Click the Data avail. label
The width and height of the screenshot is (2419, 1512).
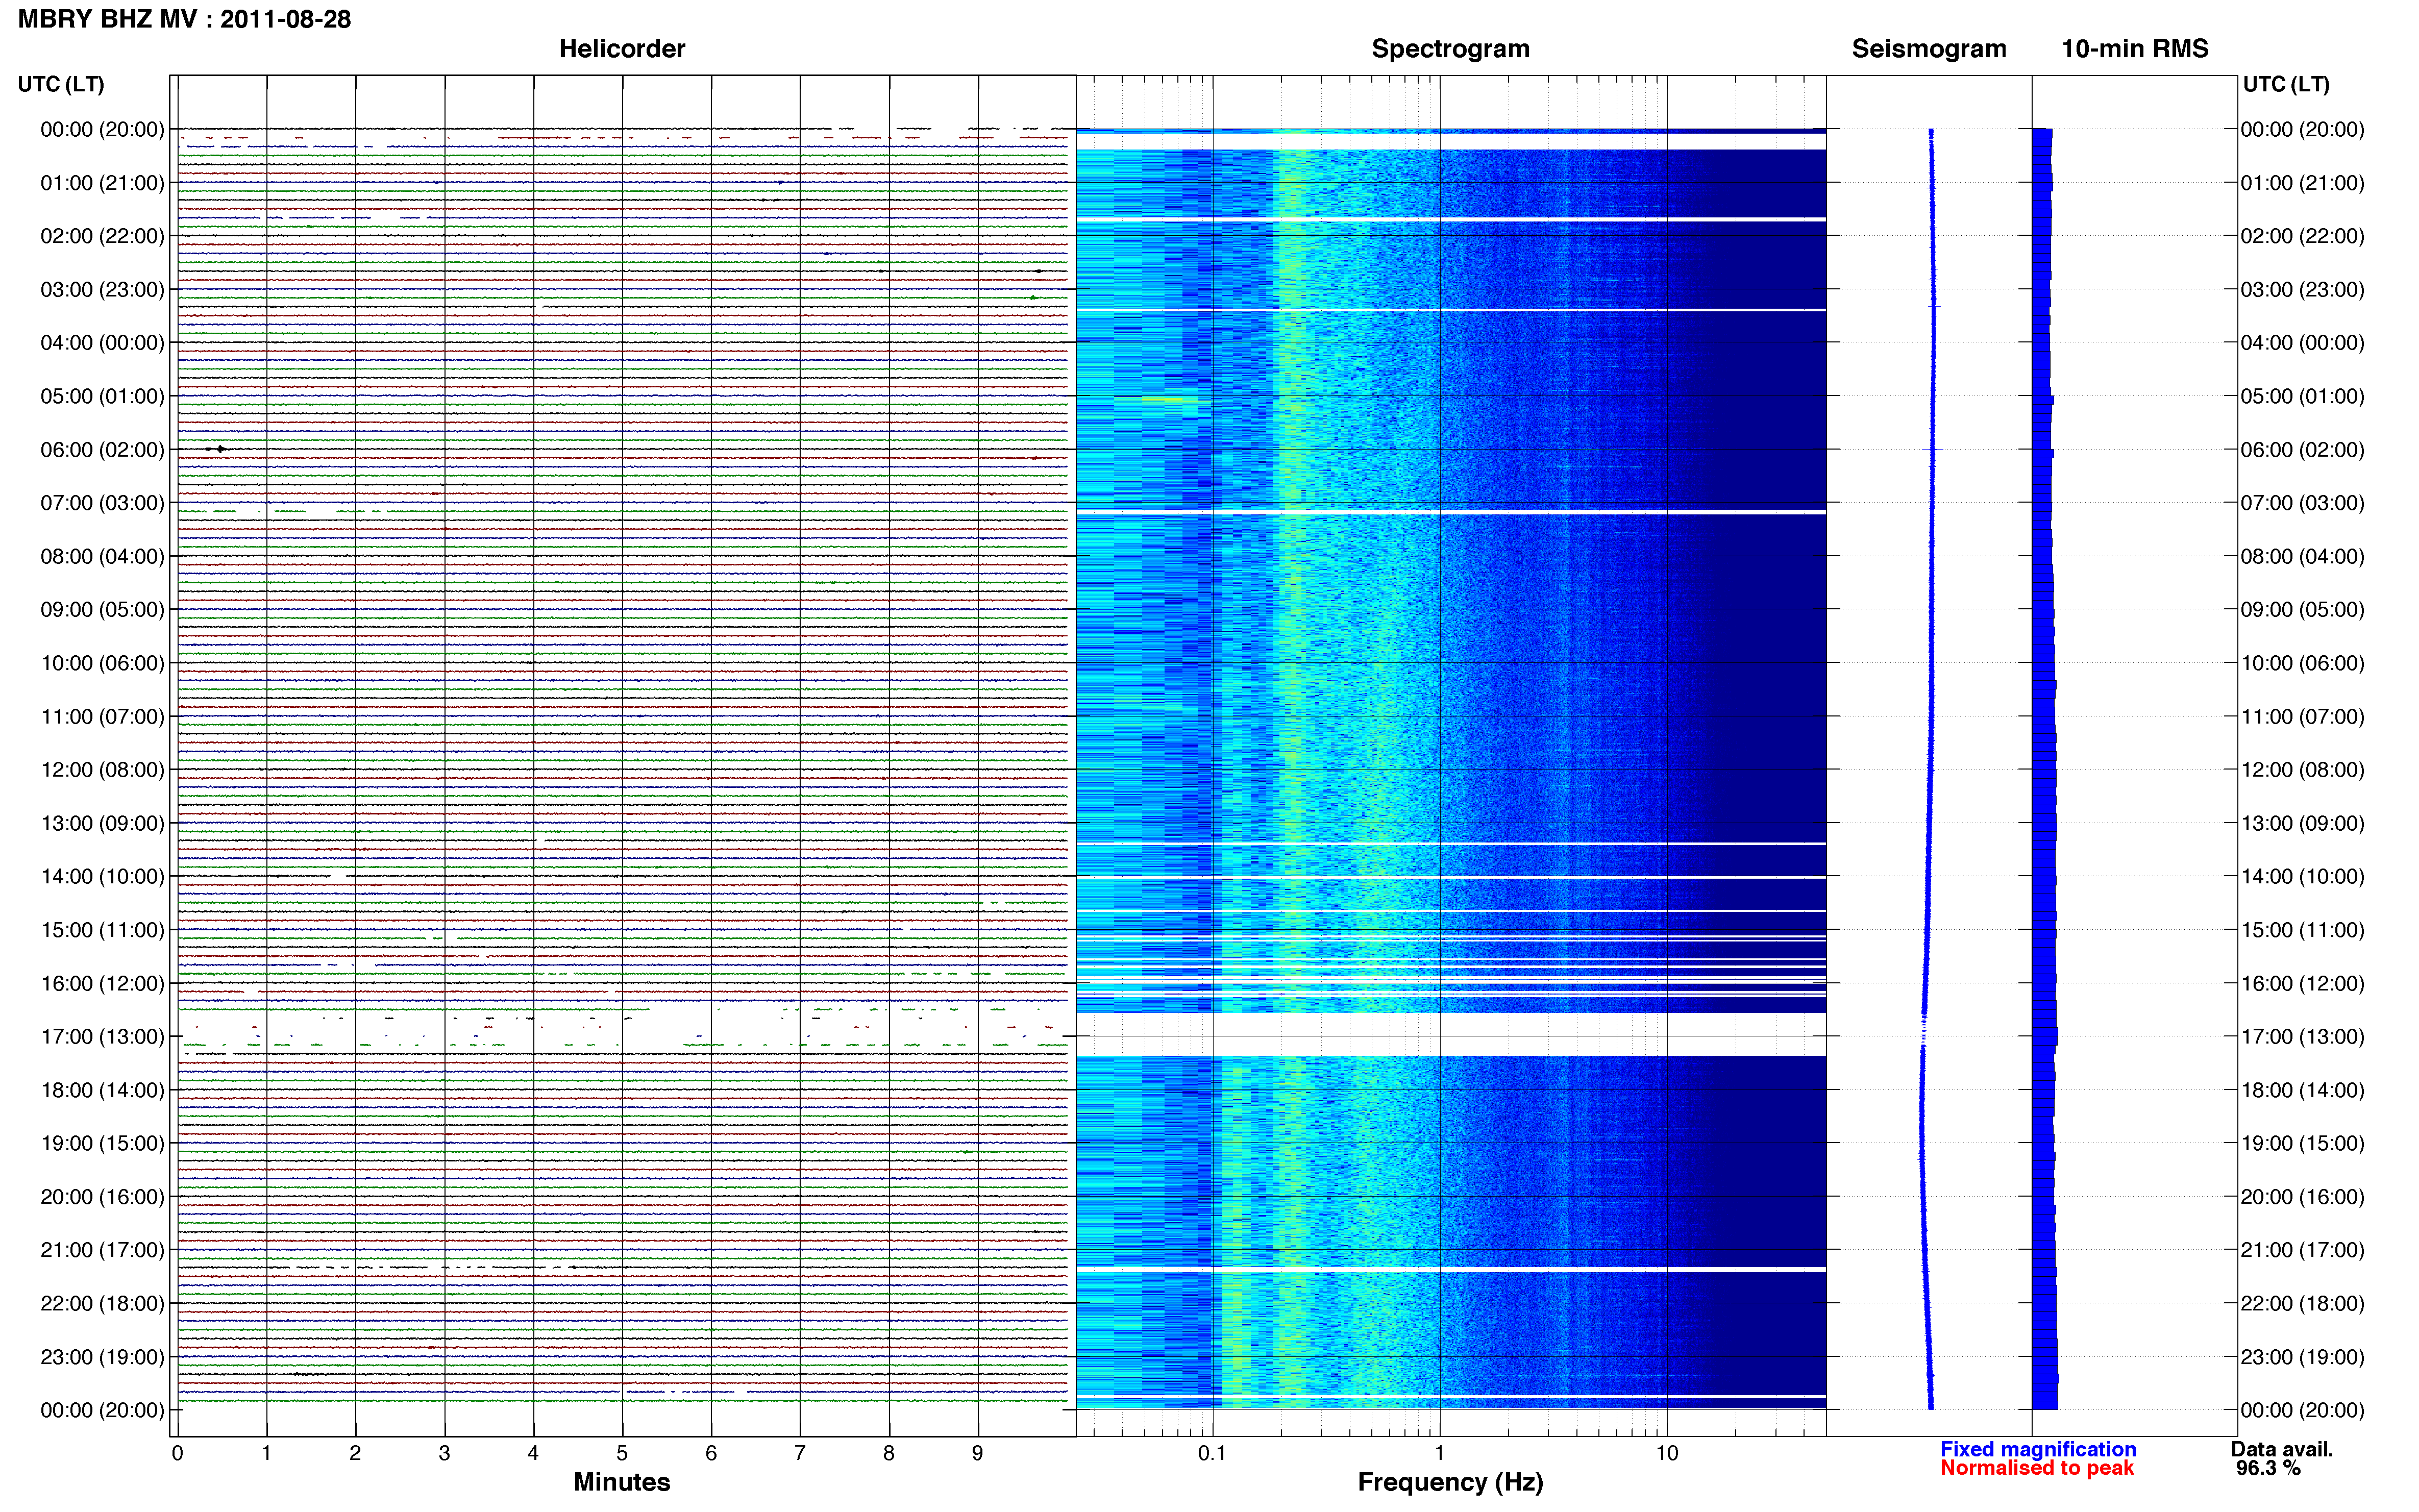(2281, 1449)
